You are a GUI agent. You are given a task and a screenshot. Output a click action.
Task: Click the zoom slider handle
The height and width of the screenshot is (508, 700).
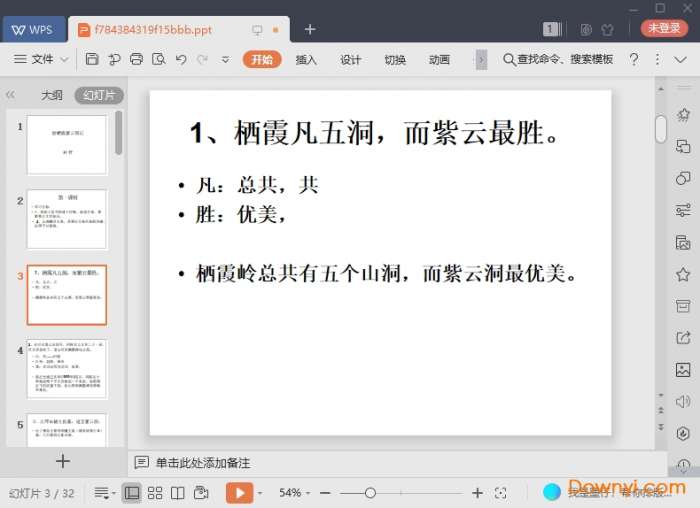pos(370,493)
